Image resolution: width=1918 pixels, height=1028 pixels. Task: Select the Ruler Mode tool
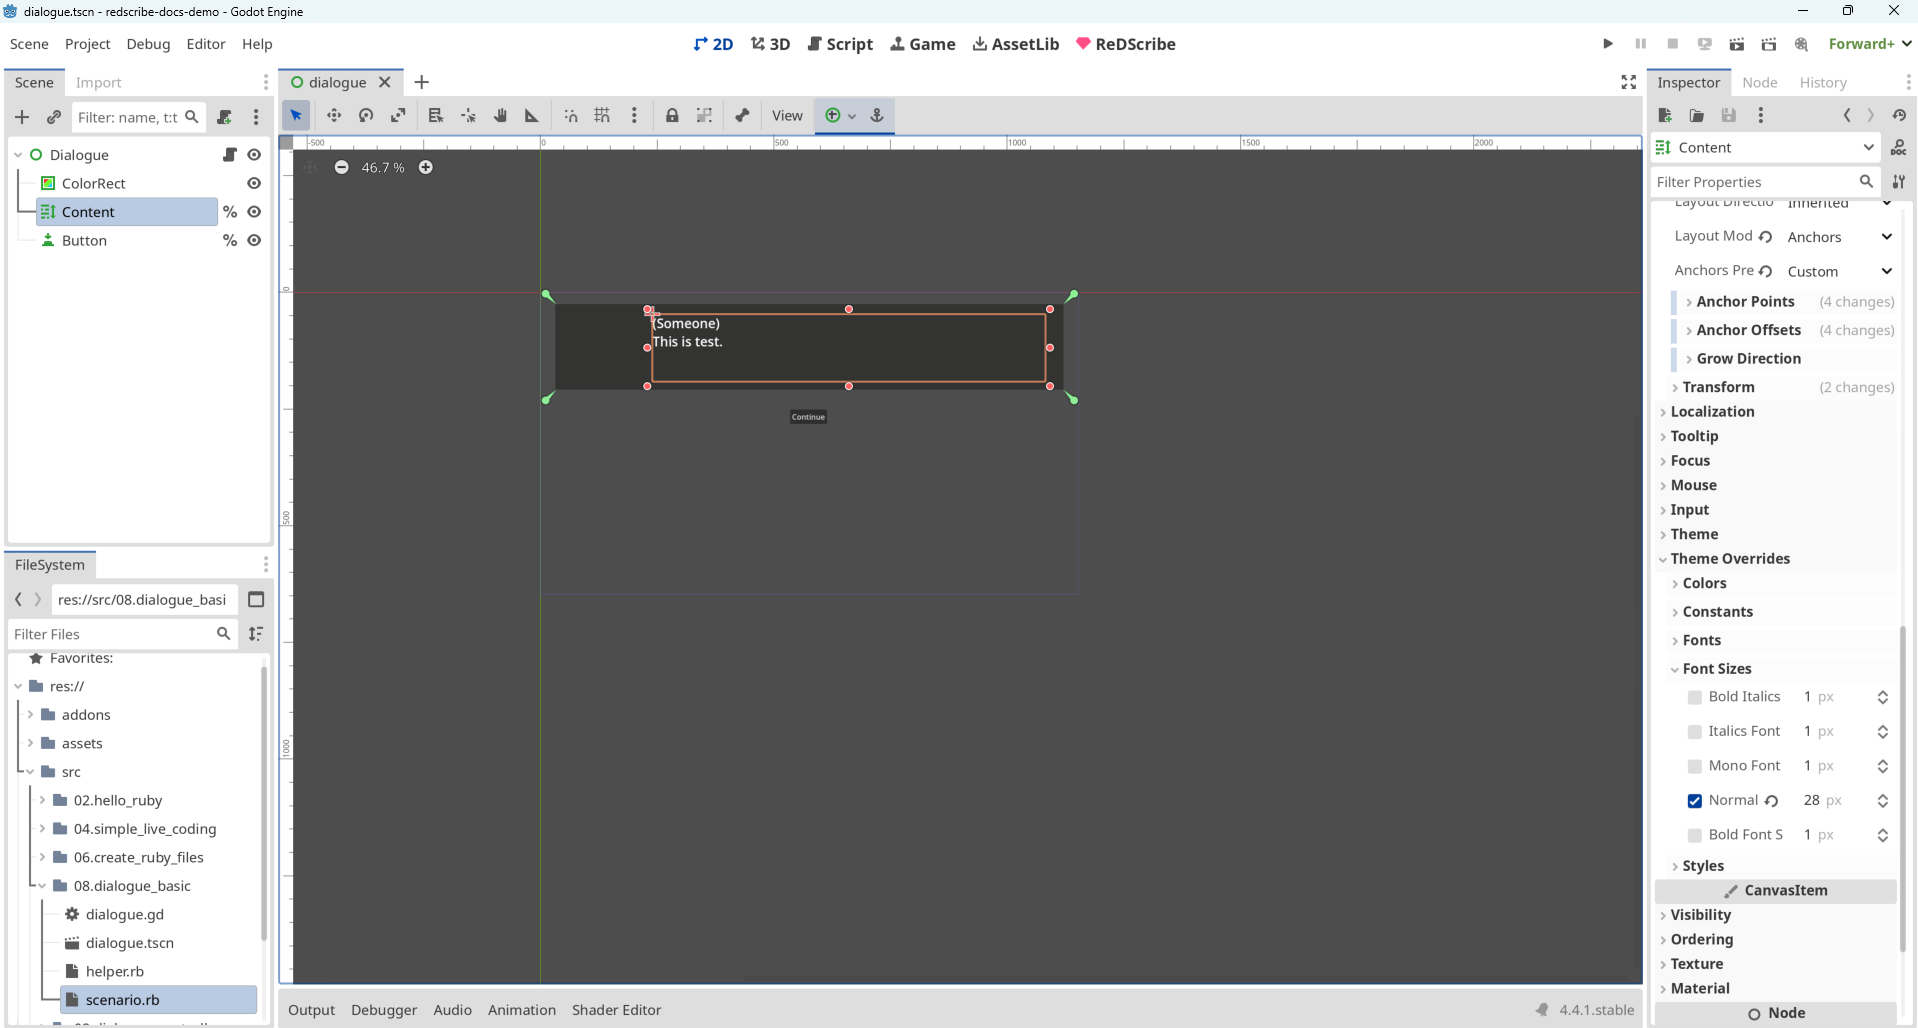pyautogui.click(x=532, y=116)
